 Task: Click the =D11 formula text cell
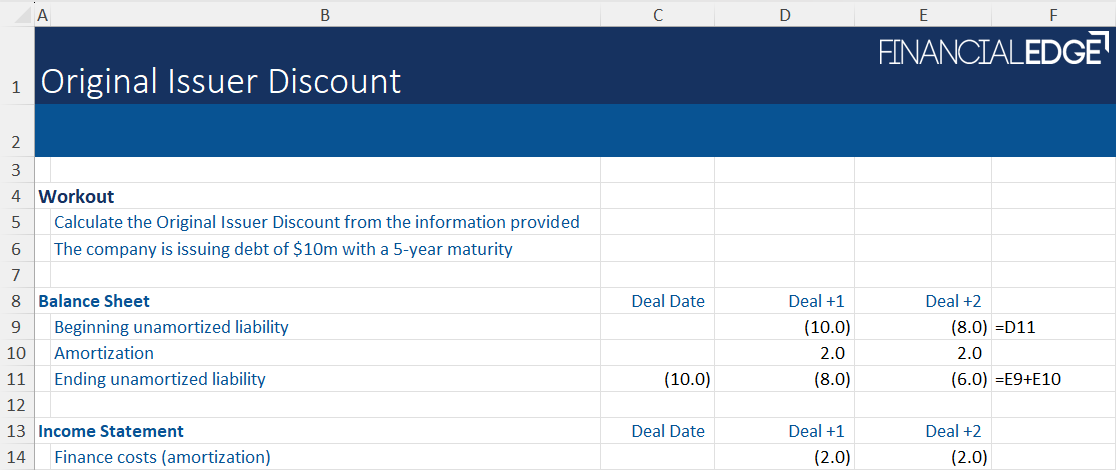click(1018, 327)
